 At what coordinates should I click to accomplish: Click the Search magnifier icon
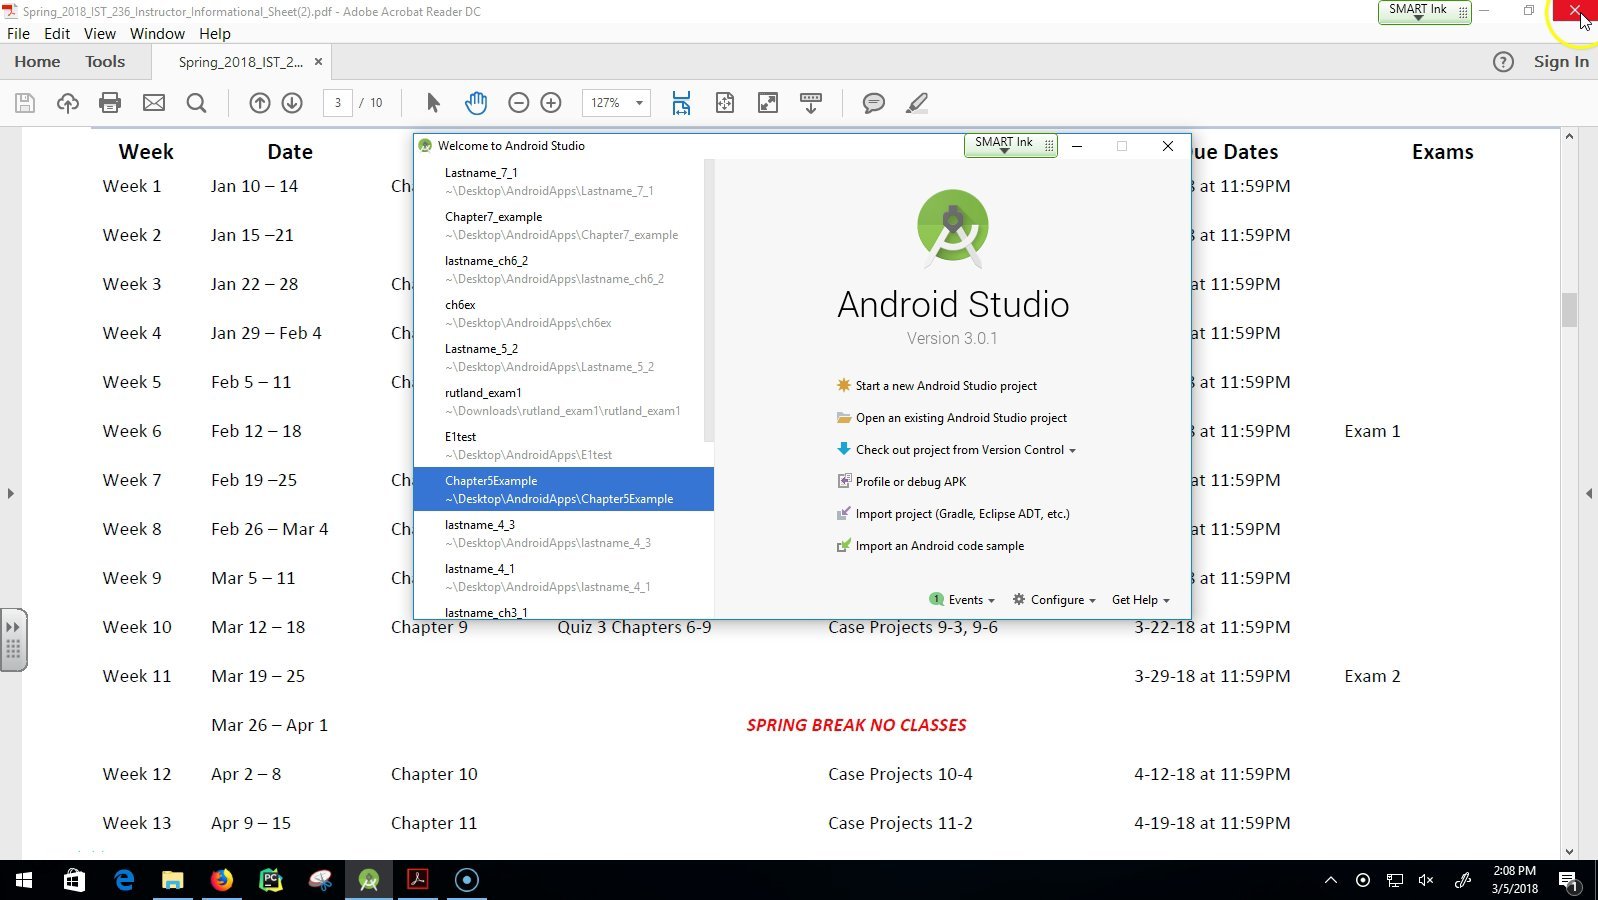[197, 103]
